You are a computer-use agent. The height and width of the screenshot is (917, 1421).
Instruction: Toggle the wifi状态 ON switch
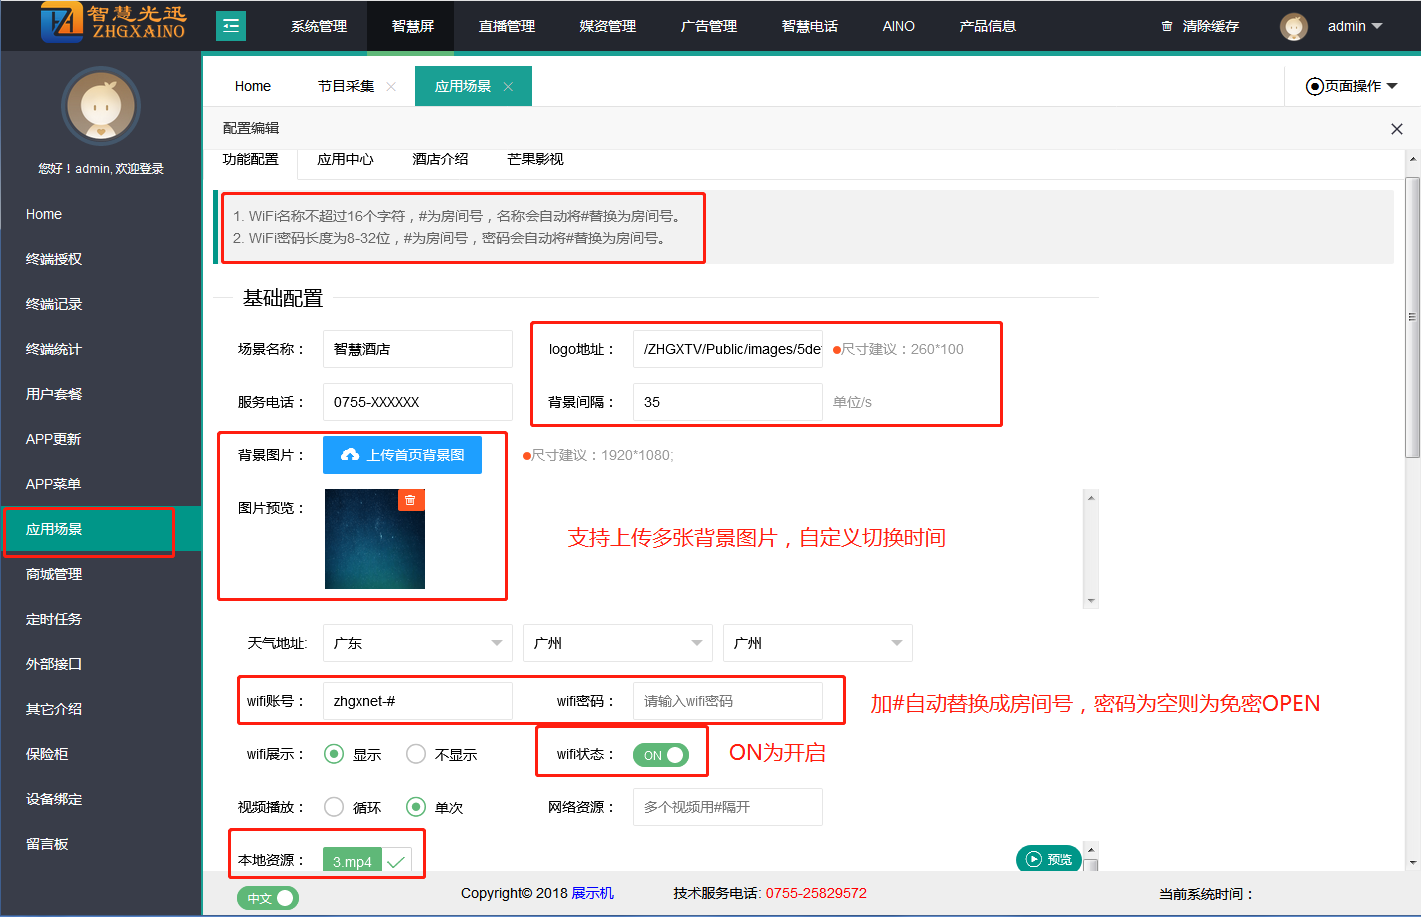coord(661,755)
